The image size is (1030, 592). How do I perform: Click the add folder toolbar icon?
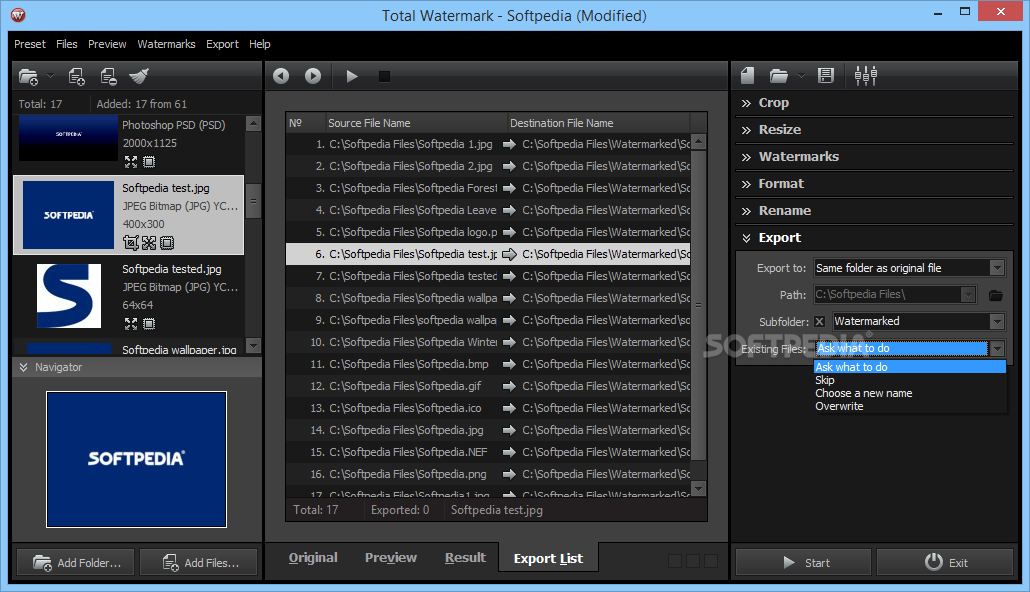pos(28,77)
